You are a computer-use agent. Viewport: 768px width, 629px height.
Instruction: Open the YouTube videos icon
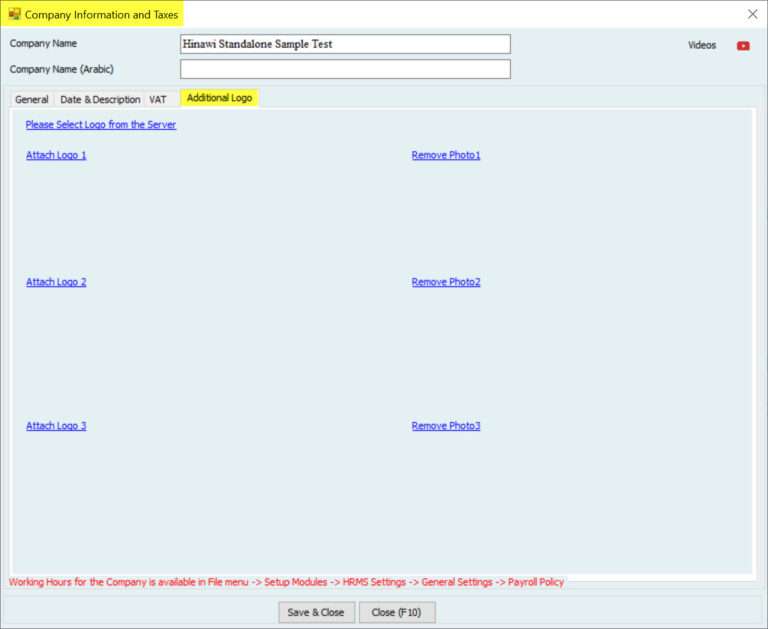pos(743,45)
